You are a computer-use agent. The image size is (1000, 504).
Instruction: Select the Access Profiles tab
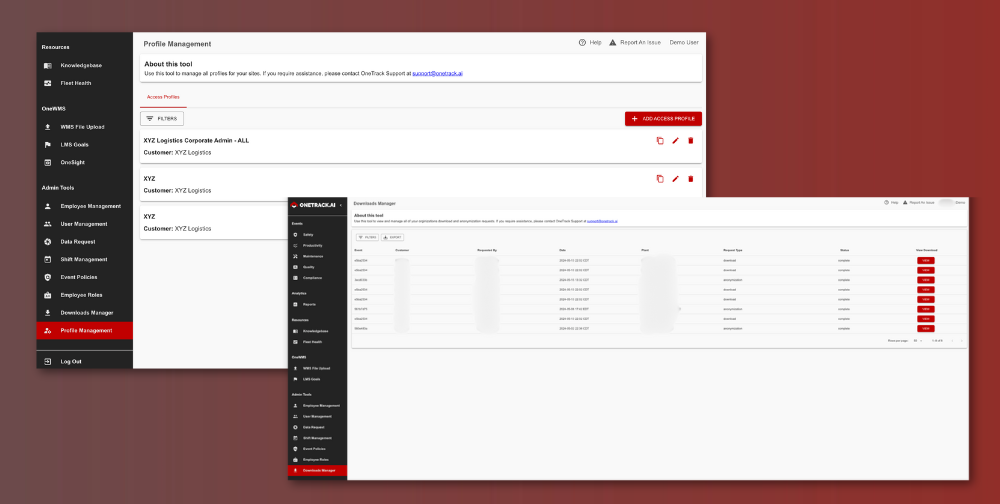[x=163, y=97]
